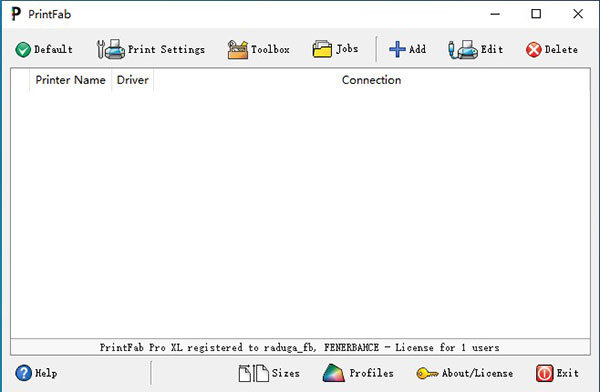Click the red Delete cross icon

coord(533,50)
